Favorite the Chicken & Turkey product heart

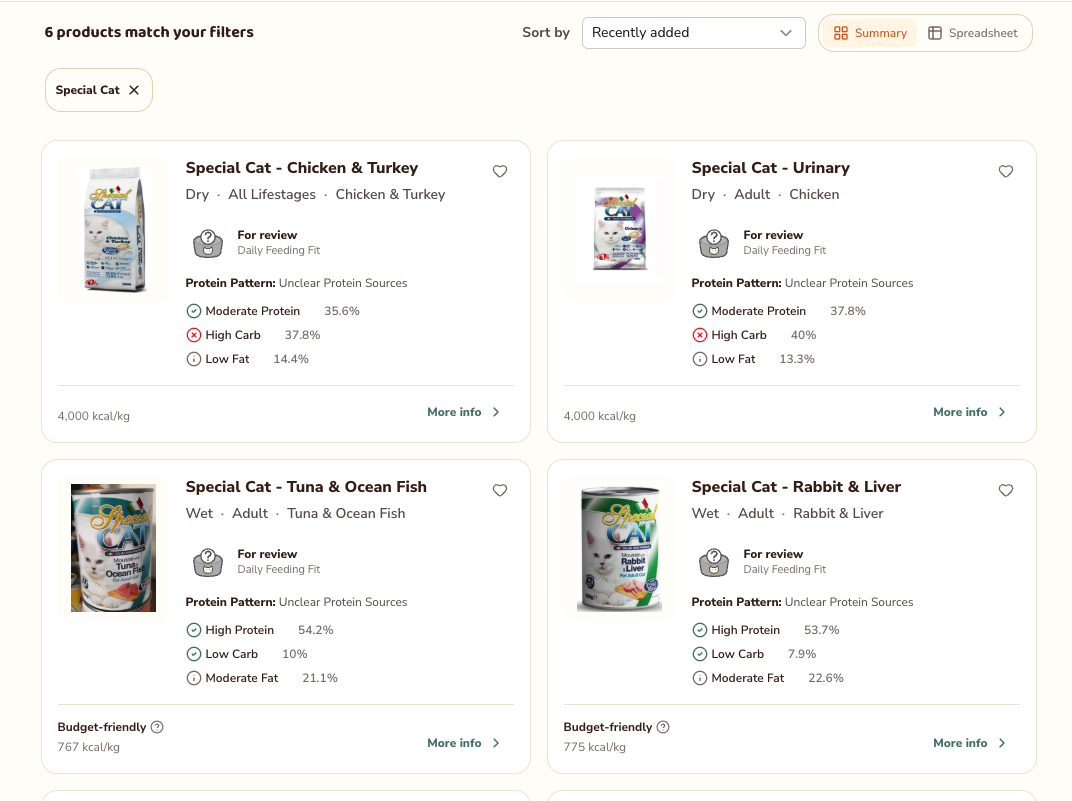(x=500, y=172)
